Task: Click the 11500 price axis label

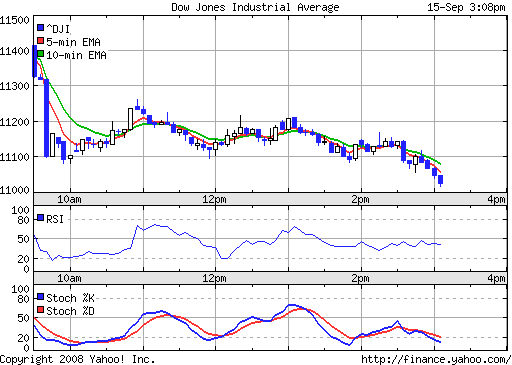Action: tap(15, 20)
